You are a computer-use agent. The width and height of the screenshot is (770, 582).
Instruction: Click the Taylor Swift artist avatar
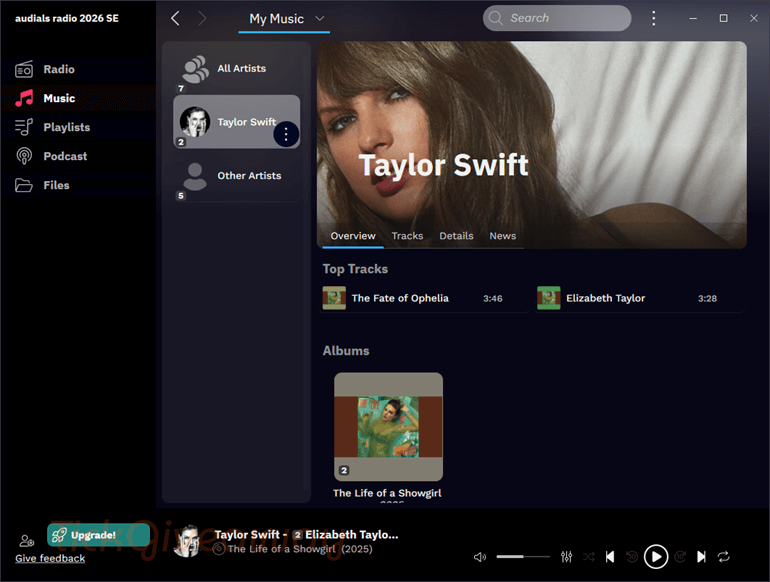pos(195,122)
